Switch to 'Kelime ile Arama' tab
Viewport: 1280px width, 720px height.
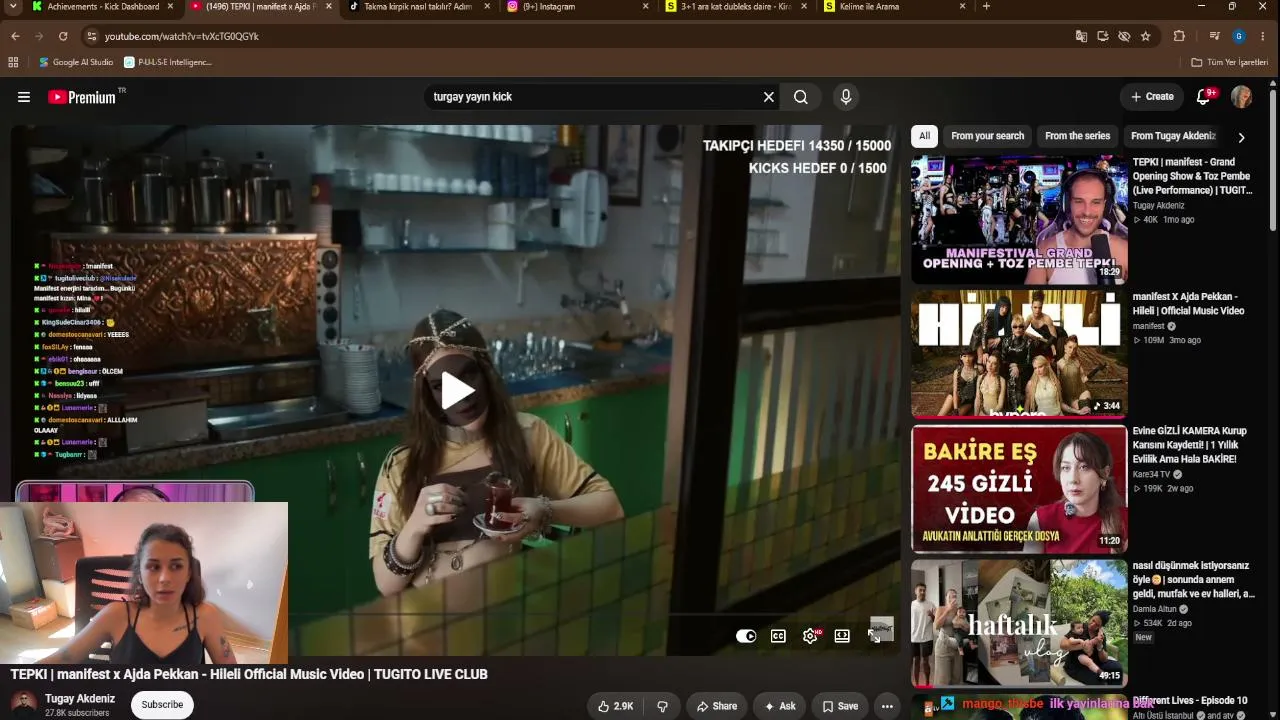tap(894, 6)
